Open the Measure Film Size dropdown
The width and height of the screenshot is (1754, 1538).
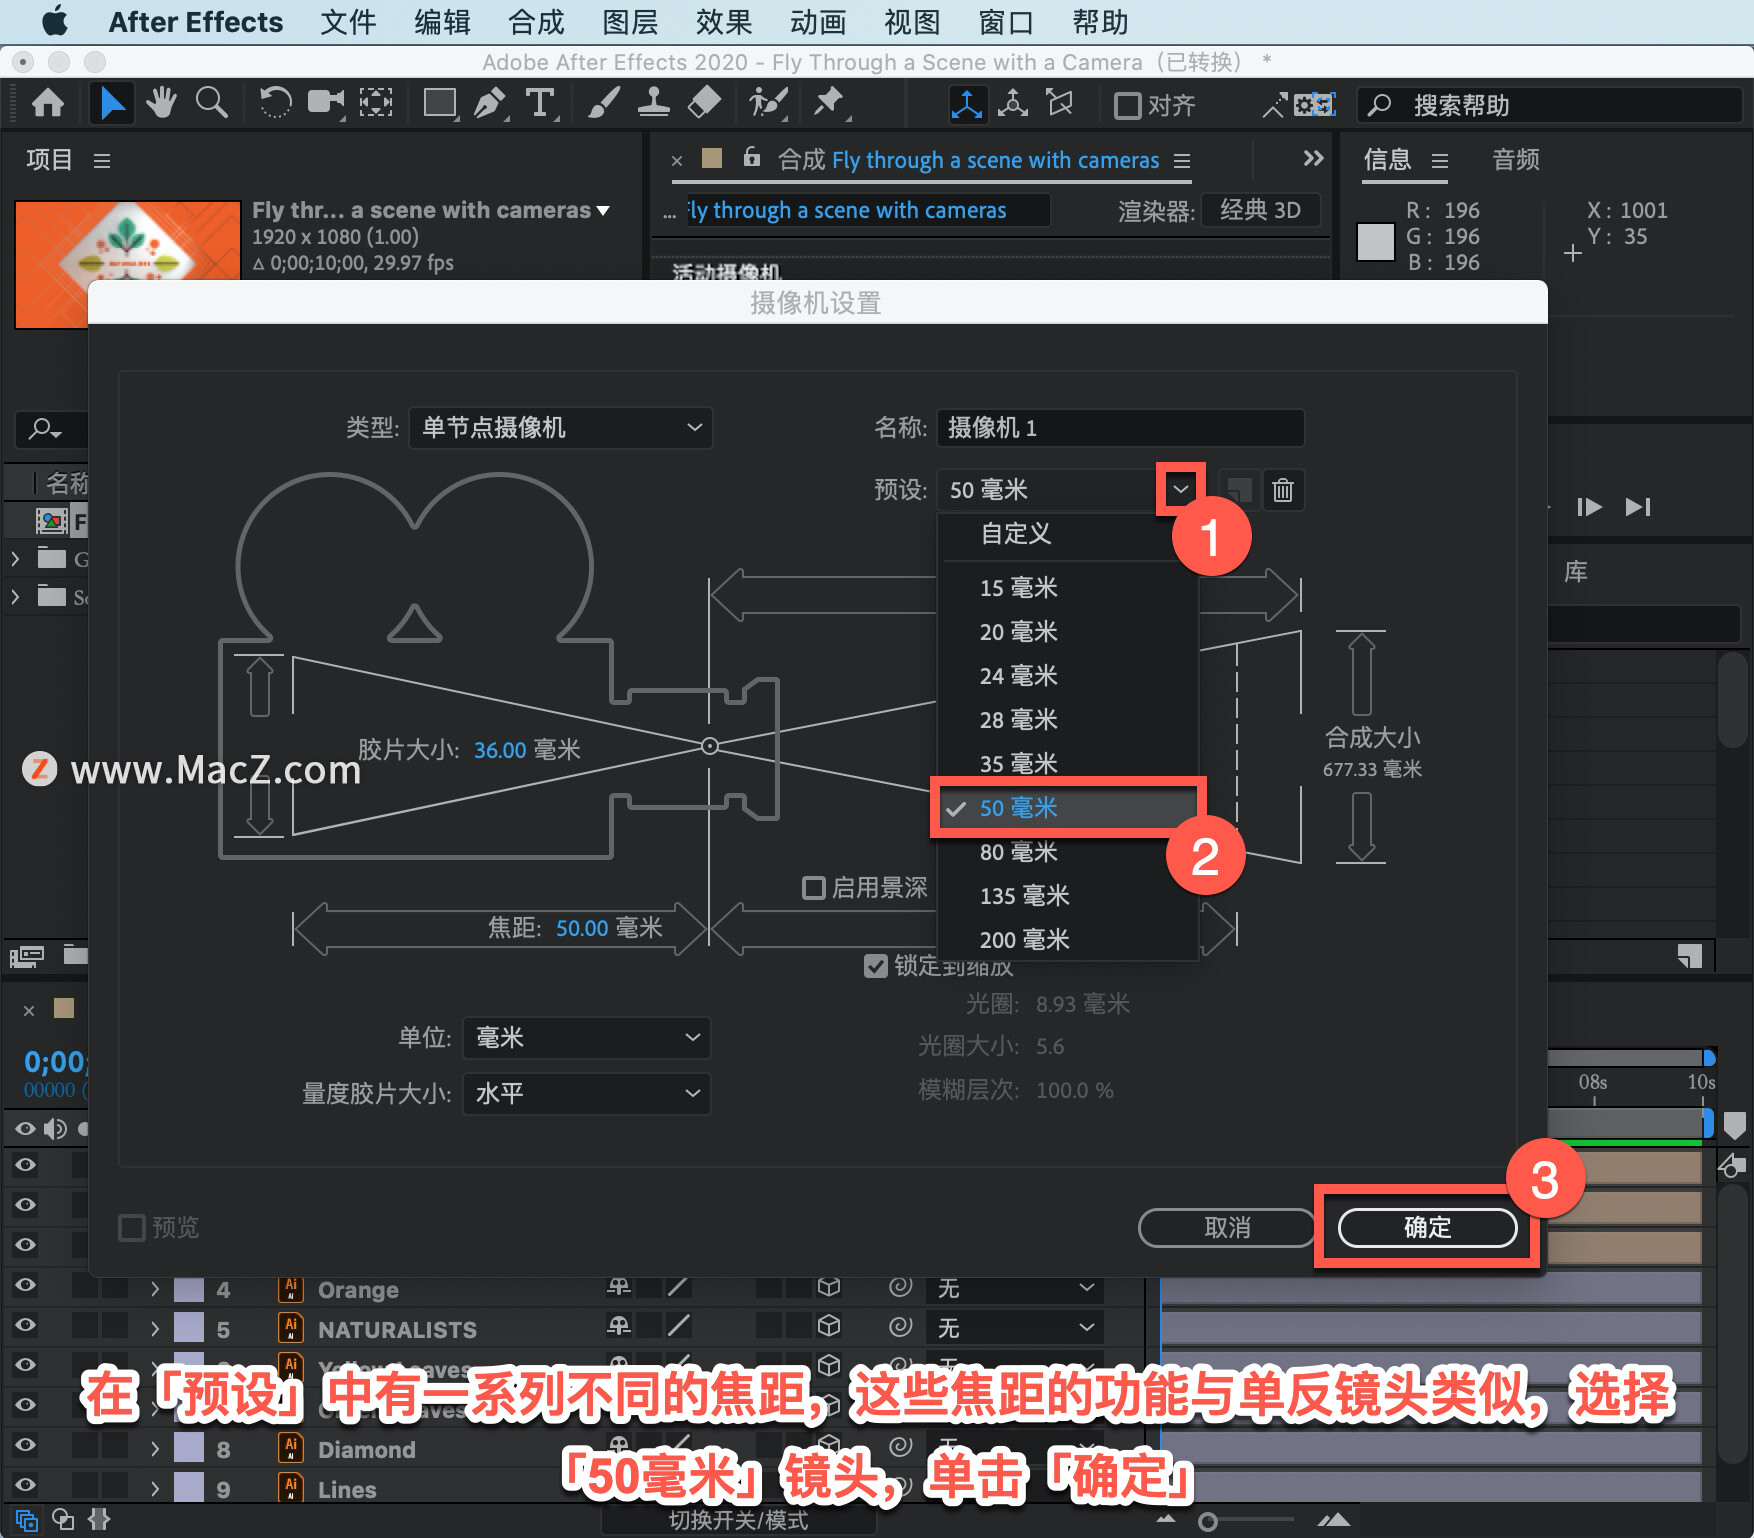point(586,1093)
